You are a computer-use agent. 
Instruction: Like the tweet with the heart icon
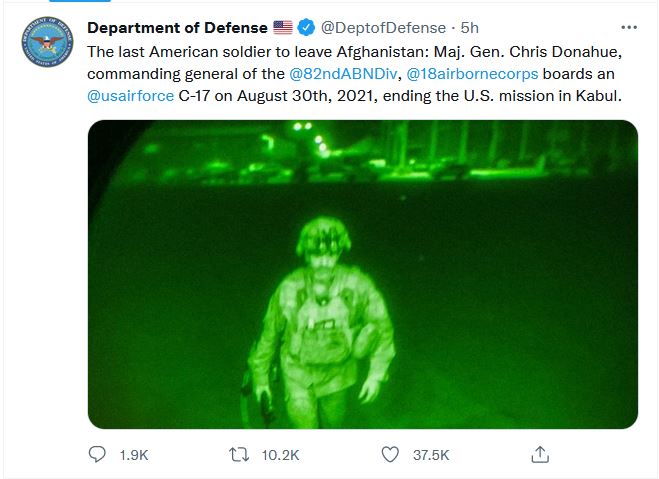390,454
